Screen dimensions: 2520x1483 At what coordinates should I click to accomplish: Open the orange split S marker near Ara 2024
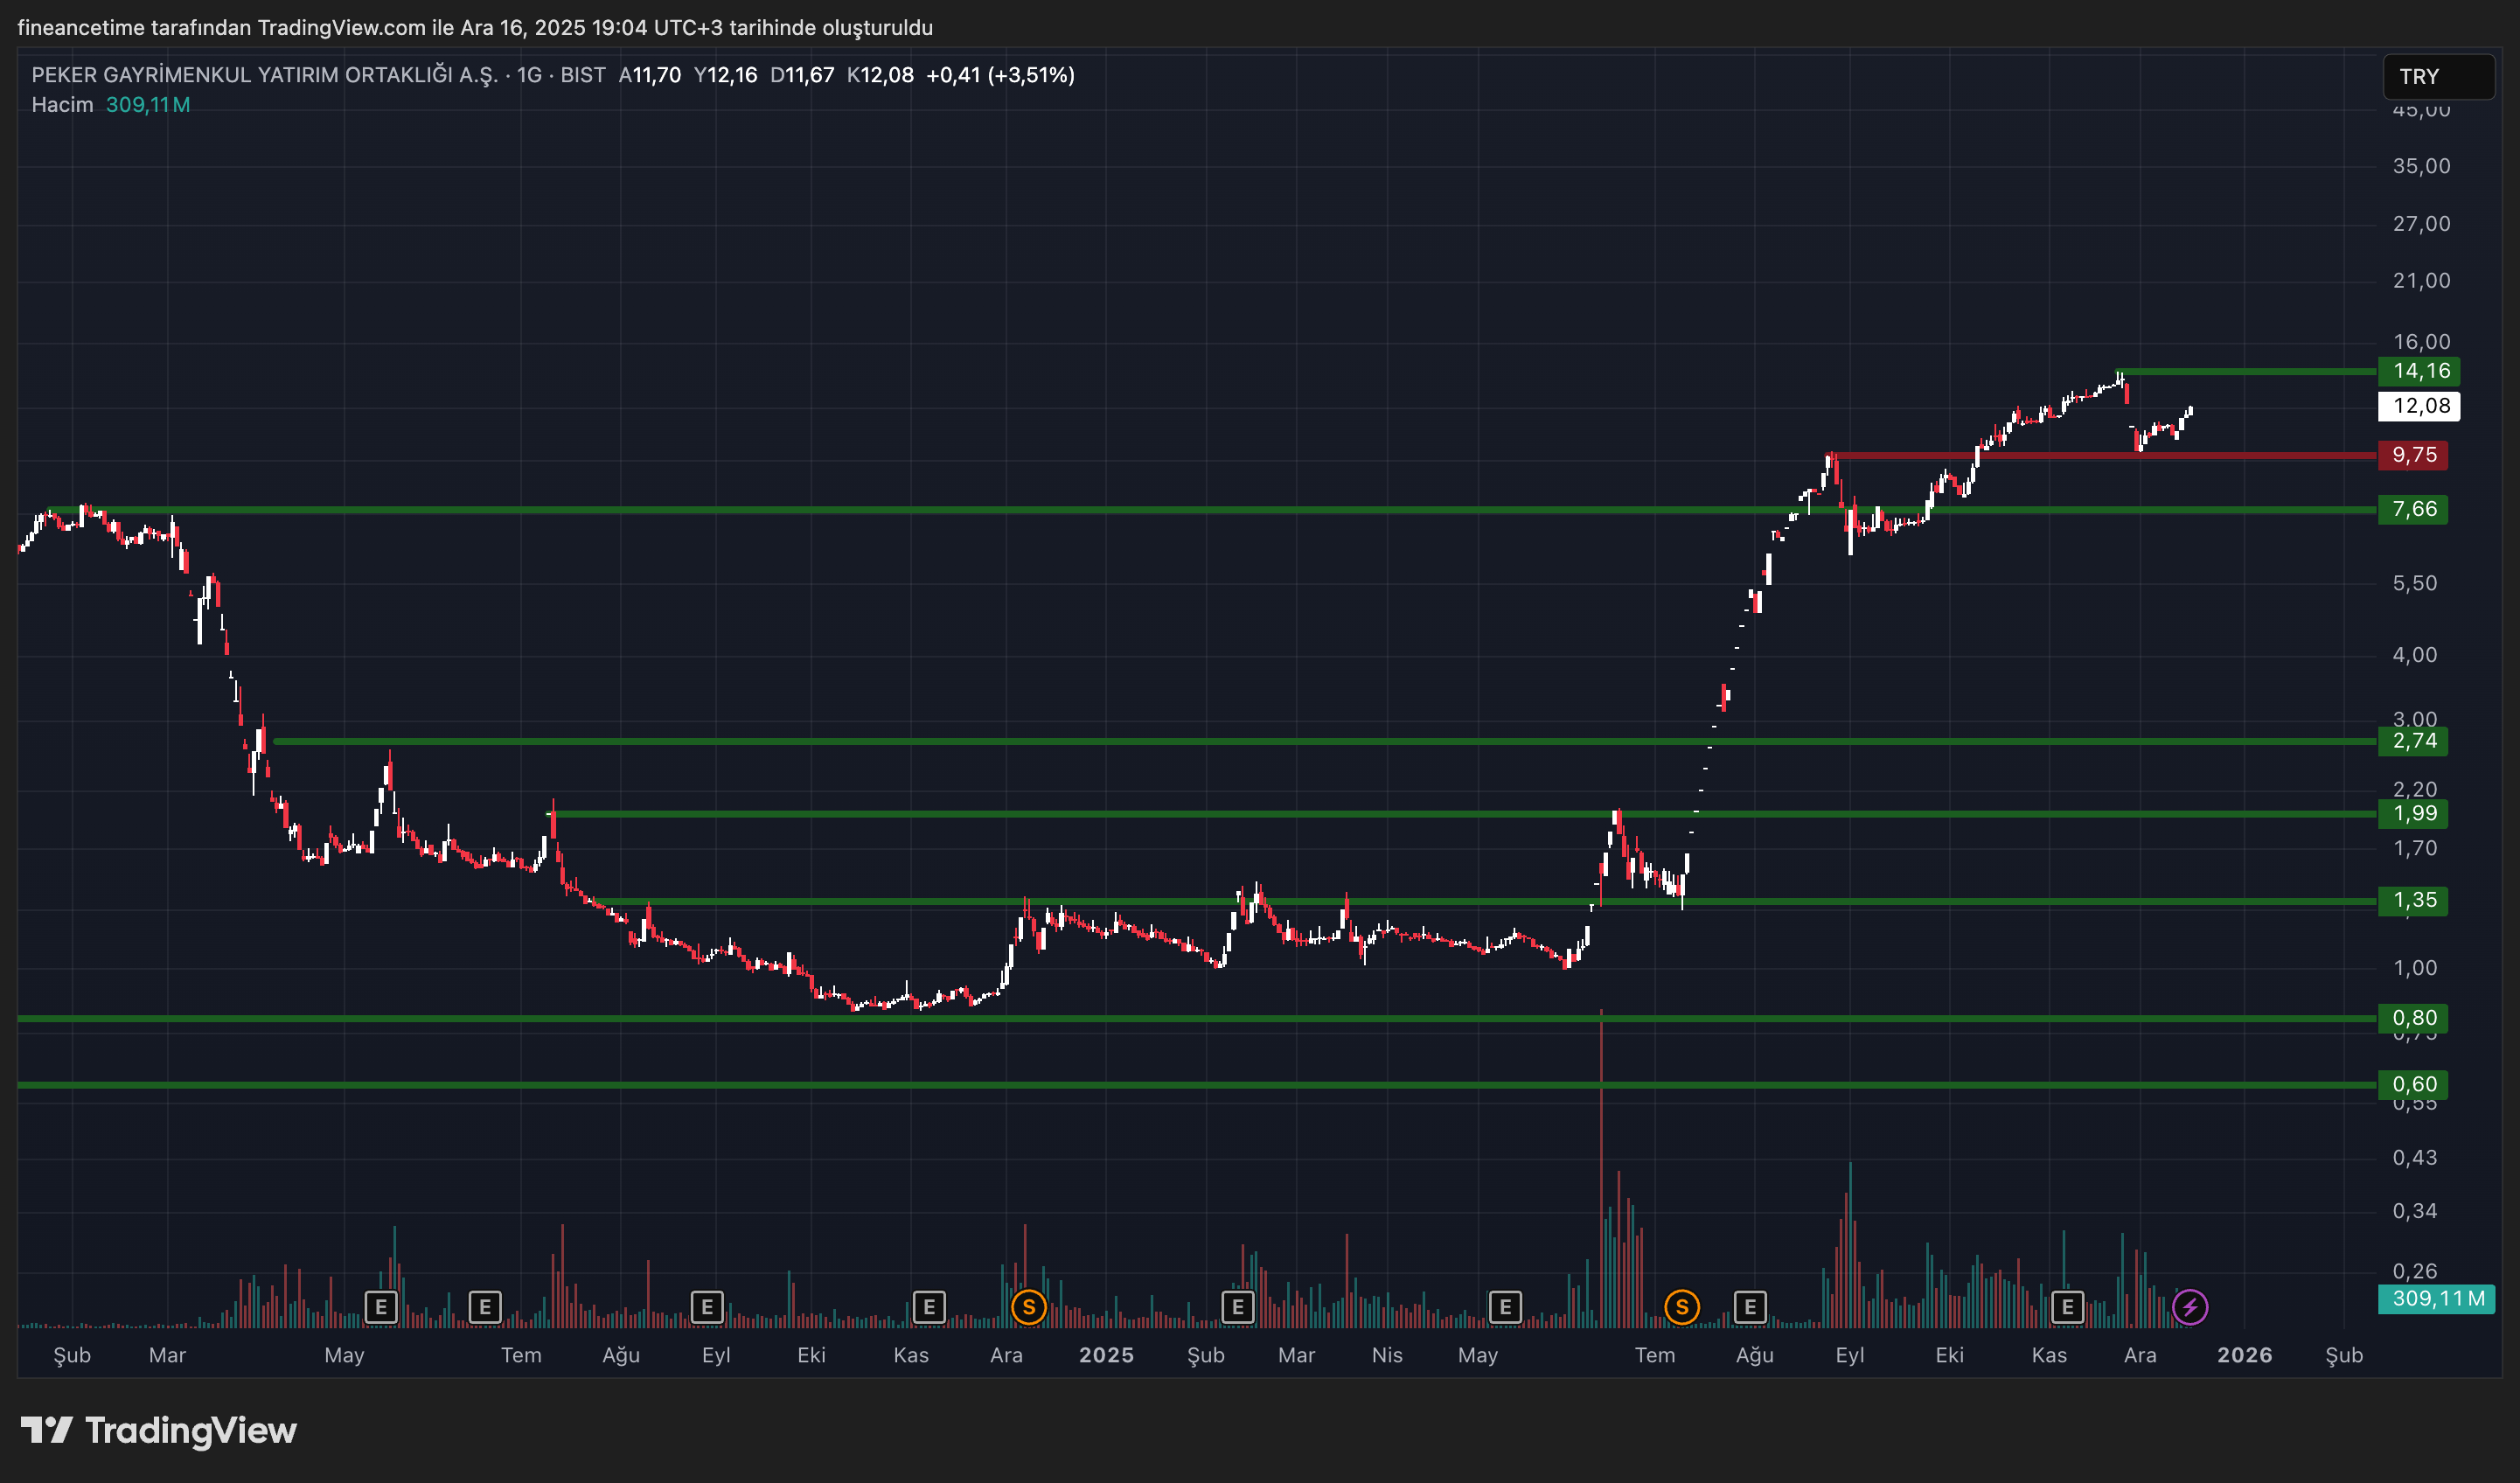pyautogui.click(x=1028, y=1306)
